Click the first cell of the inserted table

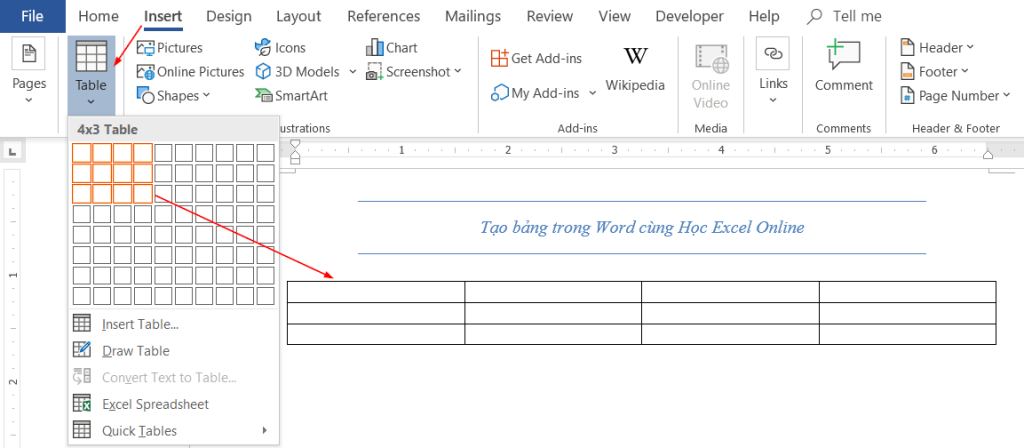[375, 291]
